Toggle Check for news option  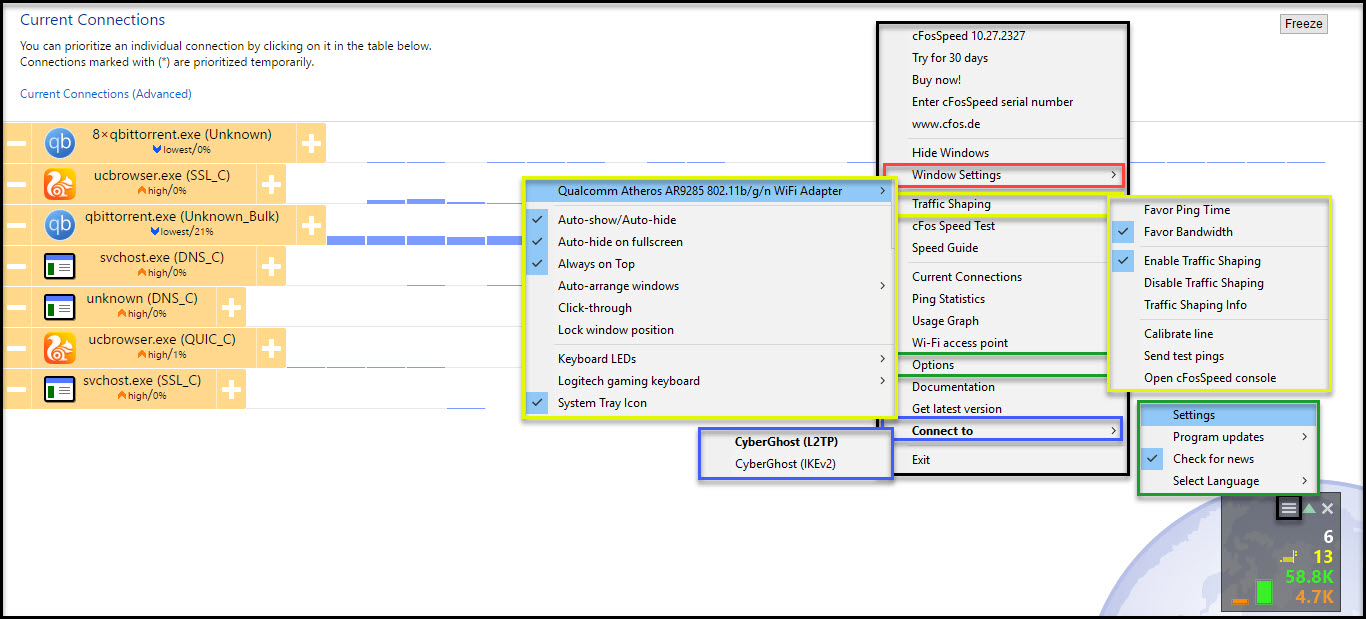1228,459
